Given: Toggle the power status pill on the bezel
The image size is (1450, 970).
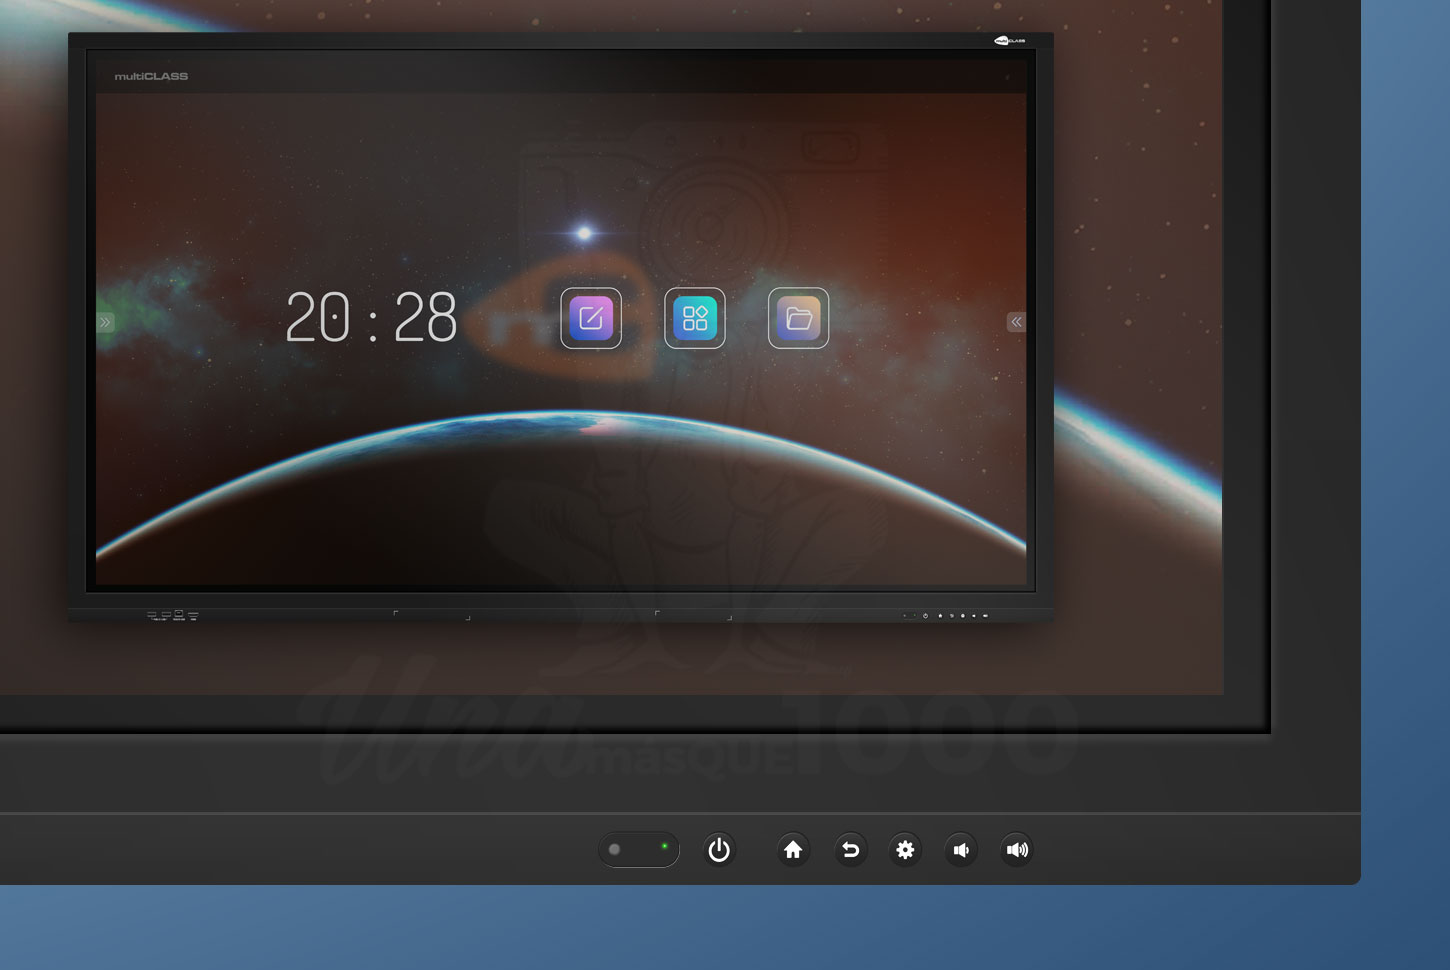Looking at the screenshot, I should tap(638, 848).
